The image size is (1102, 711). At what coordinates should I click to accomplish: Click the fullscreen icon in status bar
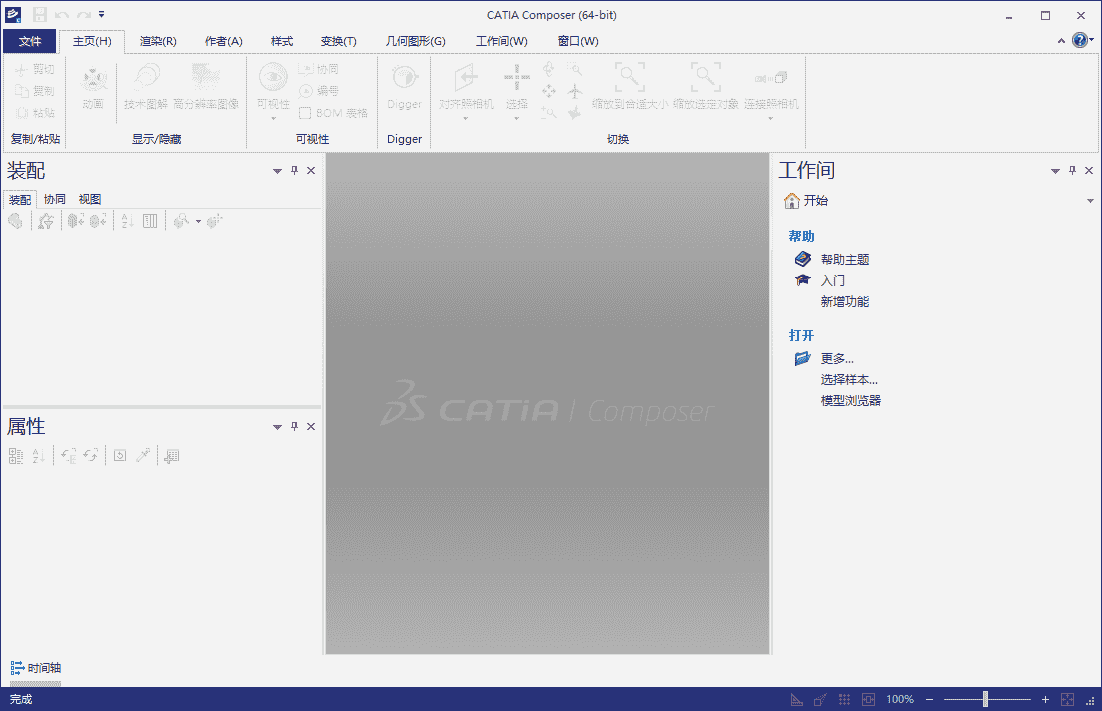coord(1067,699)
